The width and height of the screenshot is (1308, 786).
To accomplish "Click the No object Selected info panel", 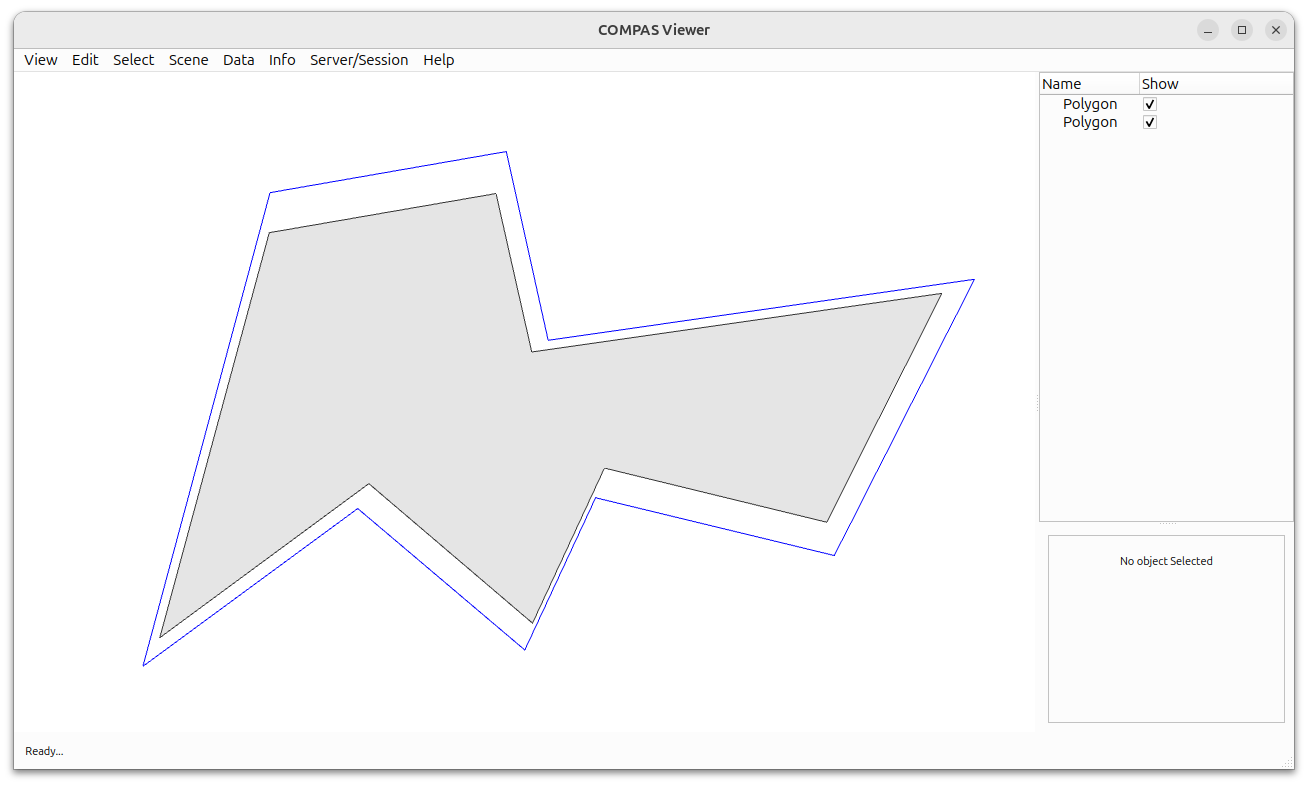I will tap(1166, 561).
